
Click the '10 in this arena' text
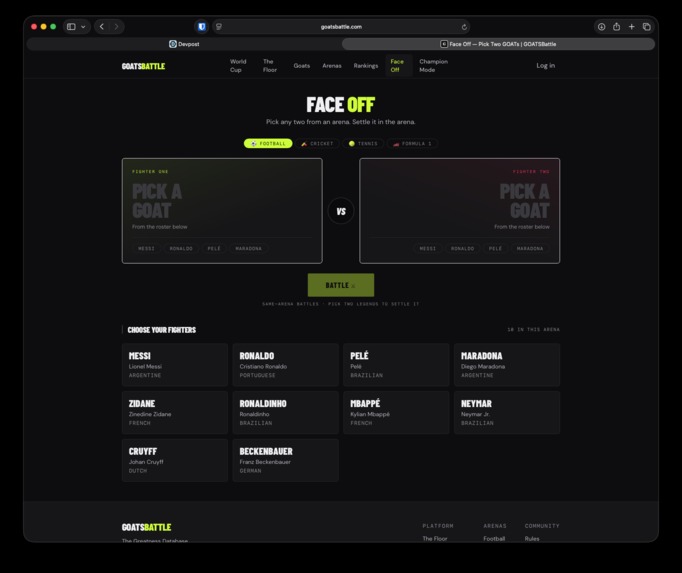click(533, 329)
